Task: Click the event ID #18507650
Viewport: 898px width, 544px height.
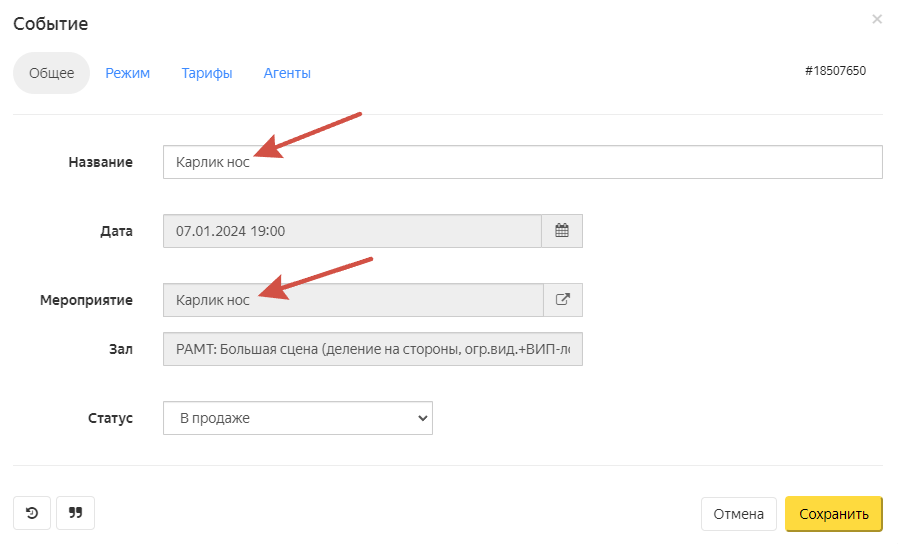Action: (835, 71)
